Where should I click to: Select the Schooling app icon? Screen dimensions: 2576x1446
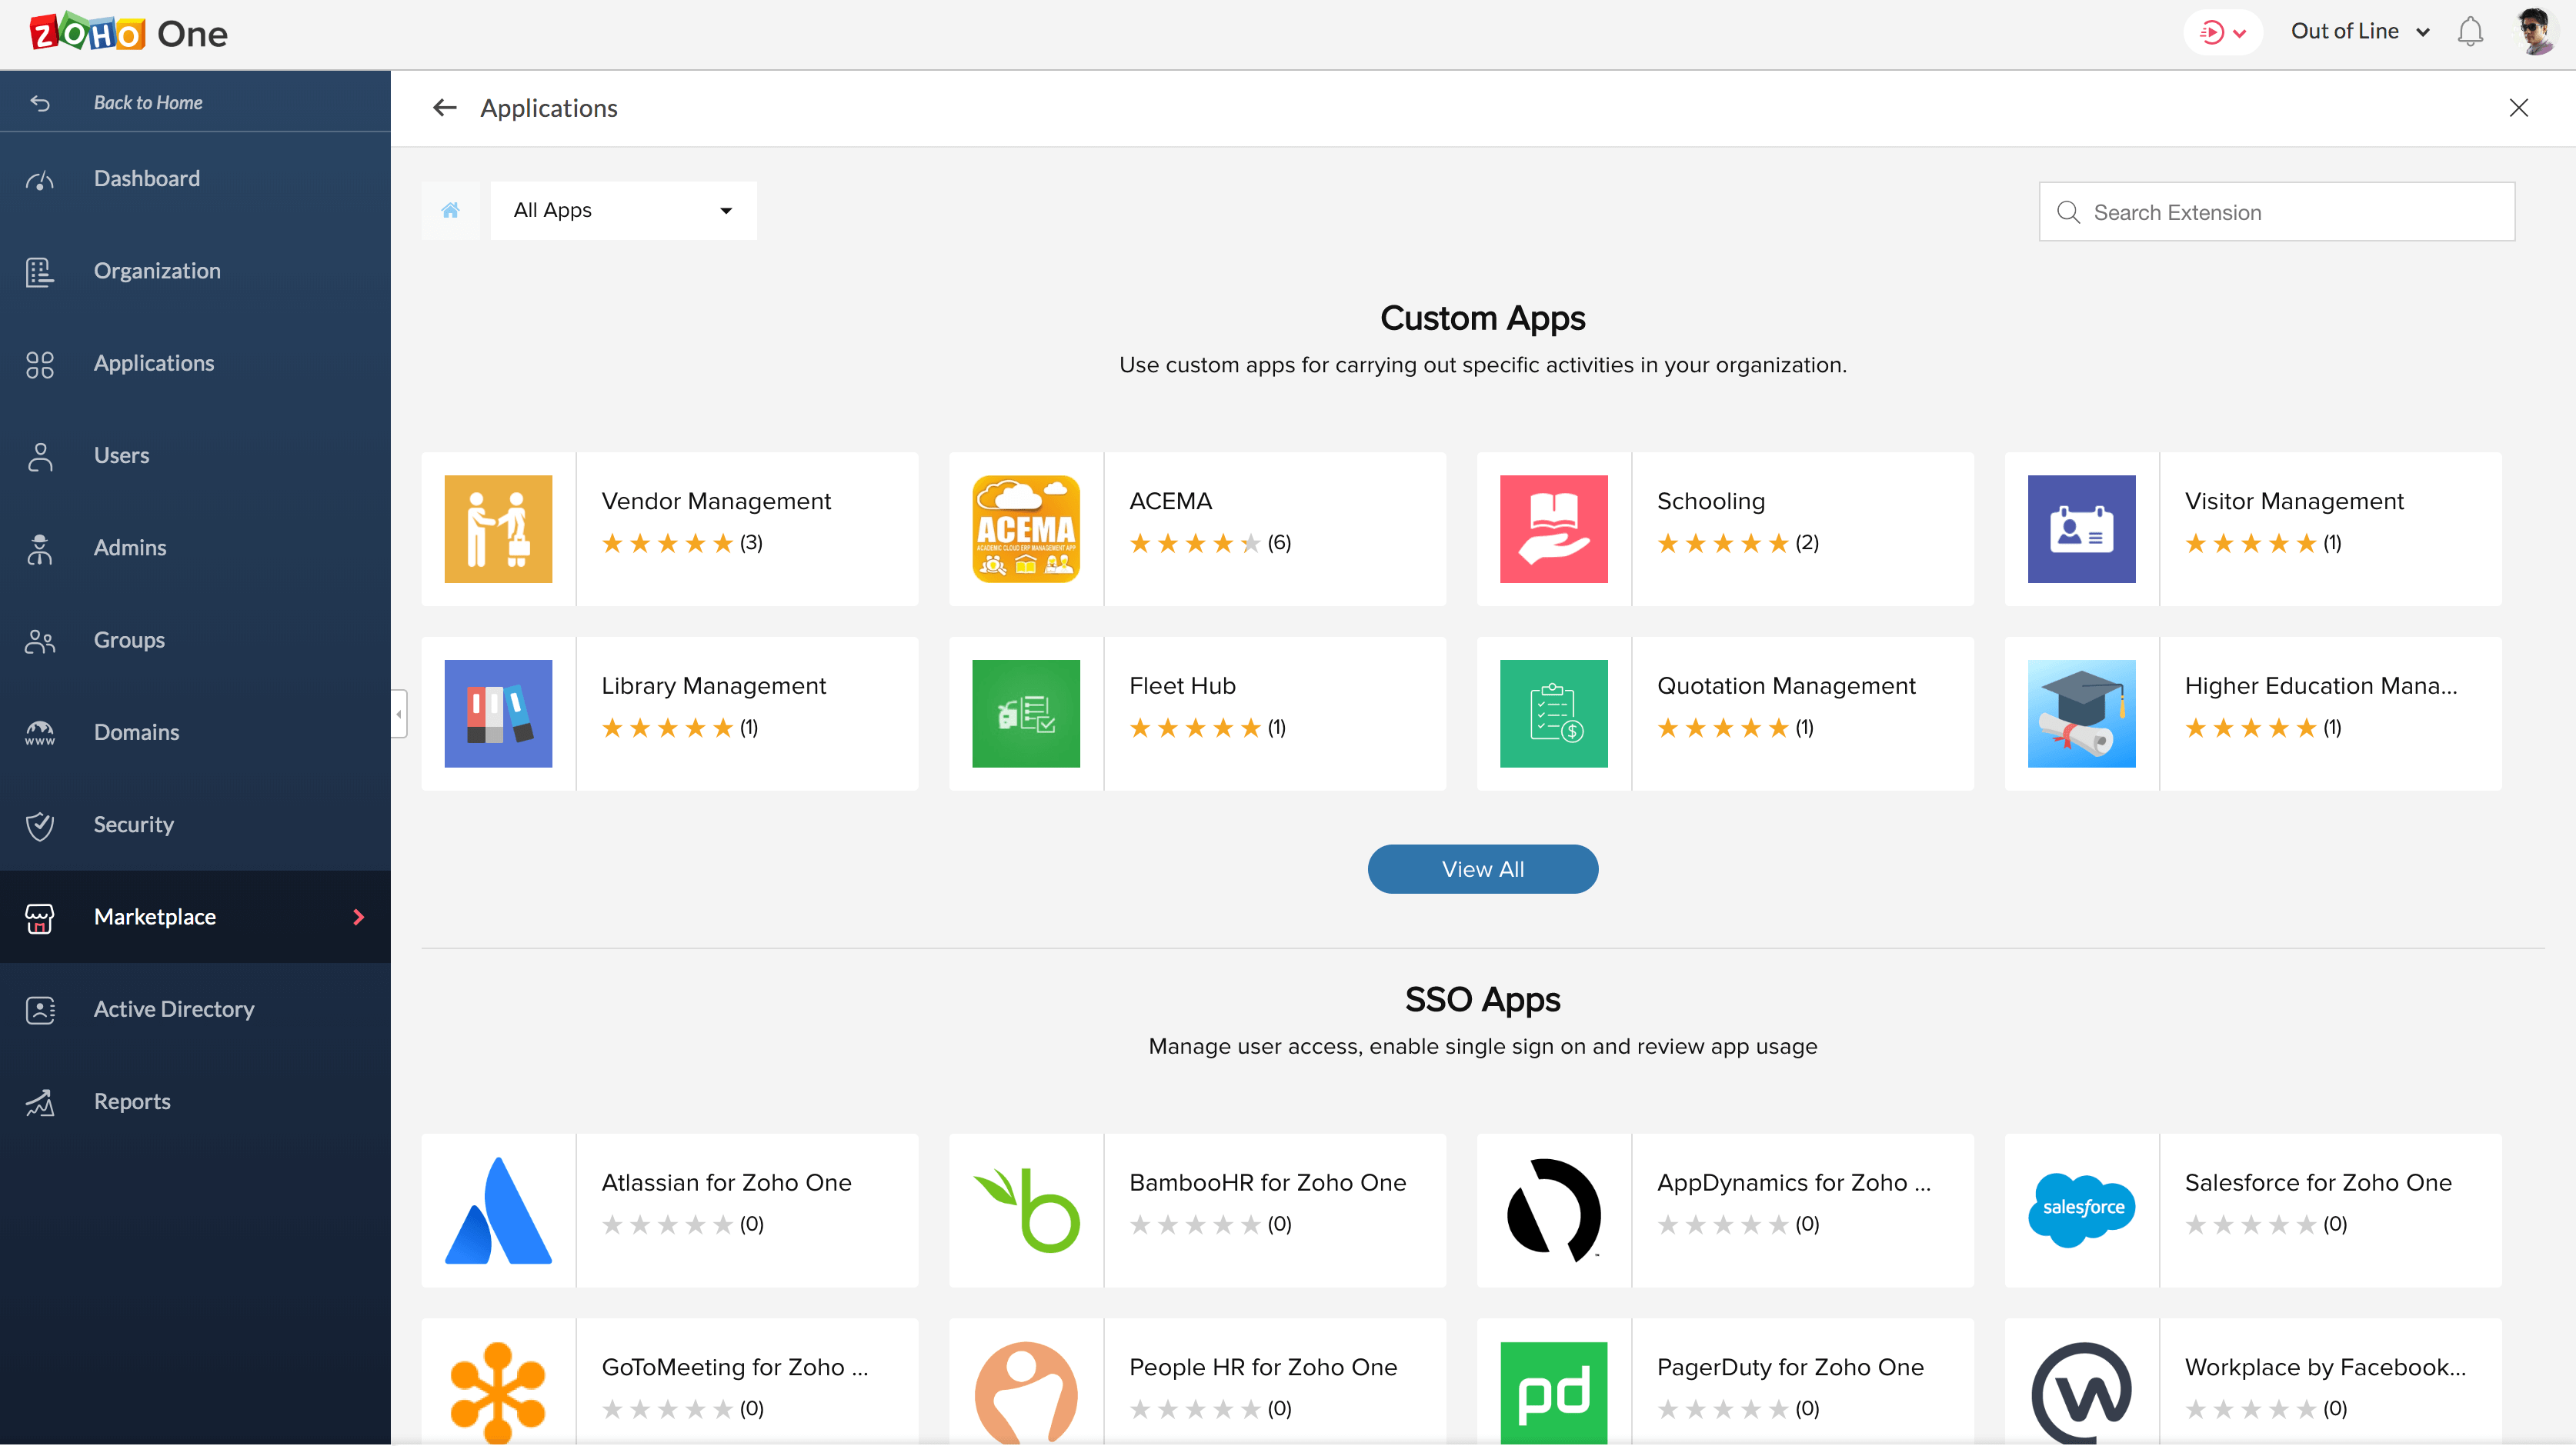click(x=1553, y=527)
